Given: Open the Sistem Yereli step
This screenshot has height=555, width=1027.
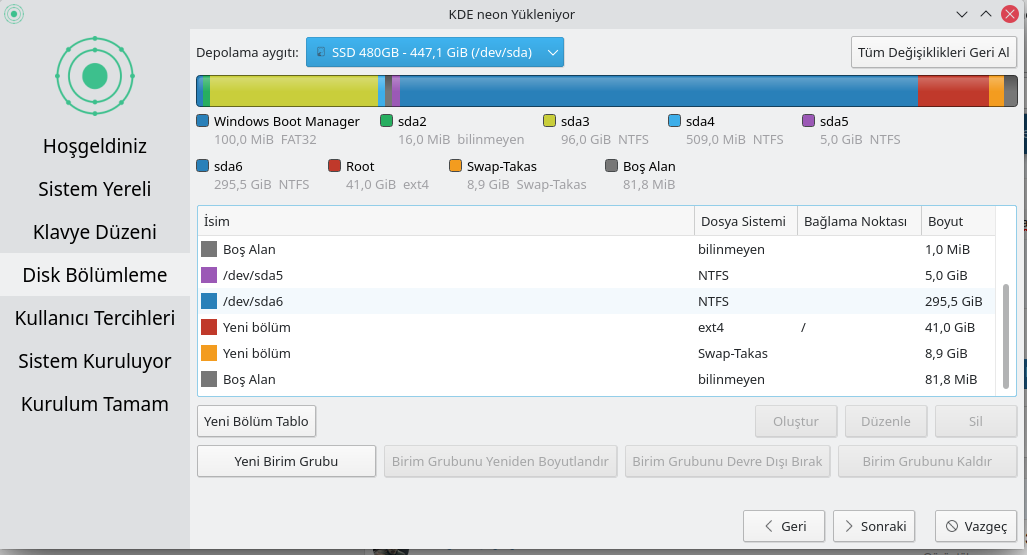Looking at the screenshot, I should 95,189.
